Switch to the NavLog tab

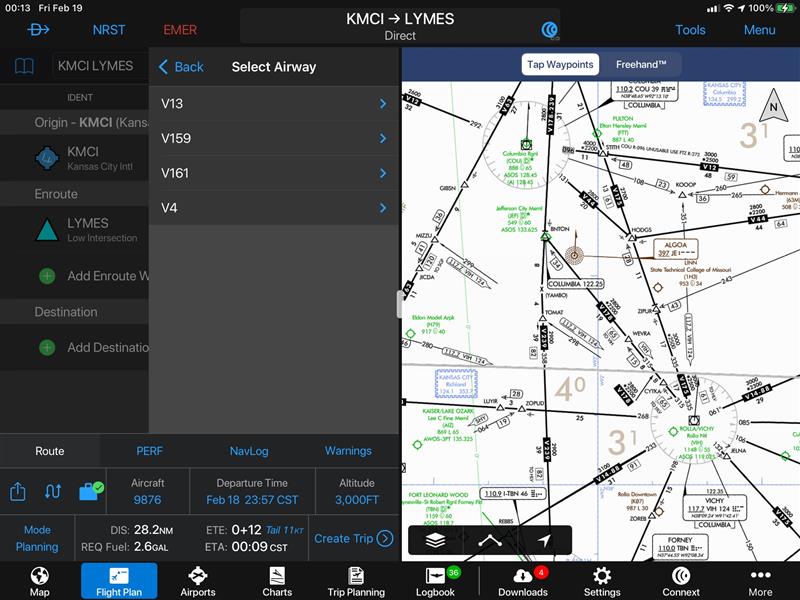(249, 451)
